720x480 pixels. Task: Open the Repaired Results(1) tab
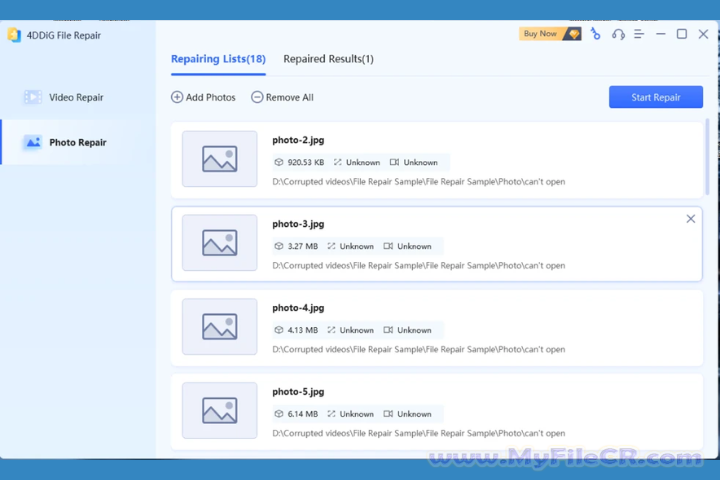pos(328,59)
